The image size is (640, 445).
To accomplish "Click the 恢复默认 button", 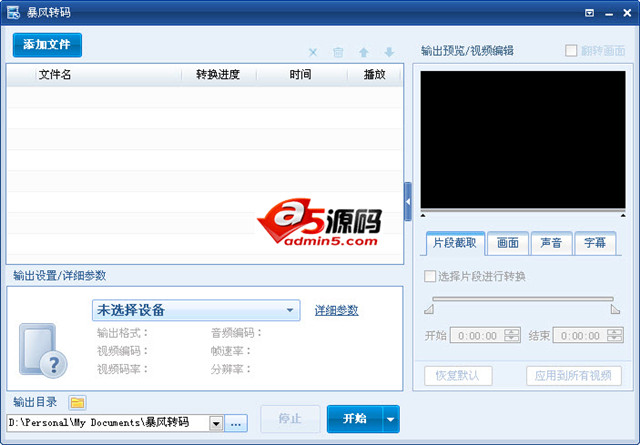I will point(458,376).
